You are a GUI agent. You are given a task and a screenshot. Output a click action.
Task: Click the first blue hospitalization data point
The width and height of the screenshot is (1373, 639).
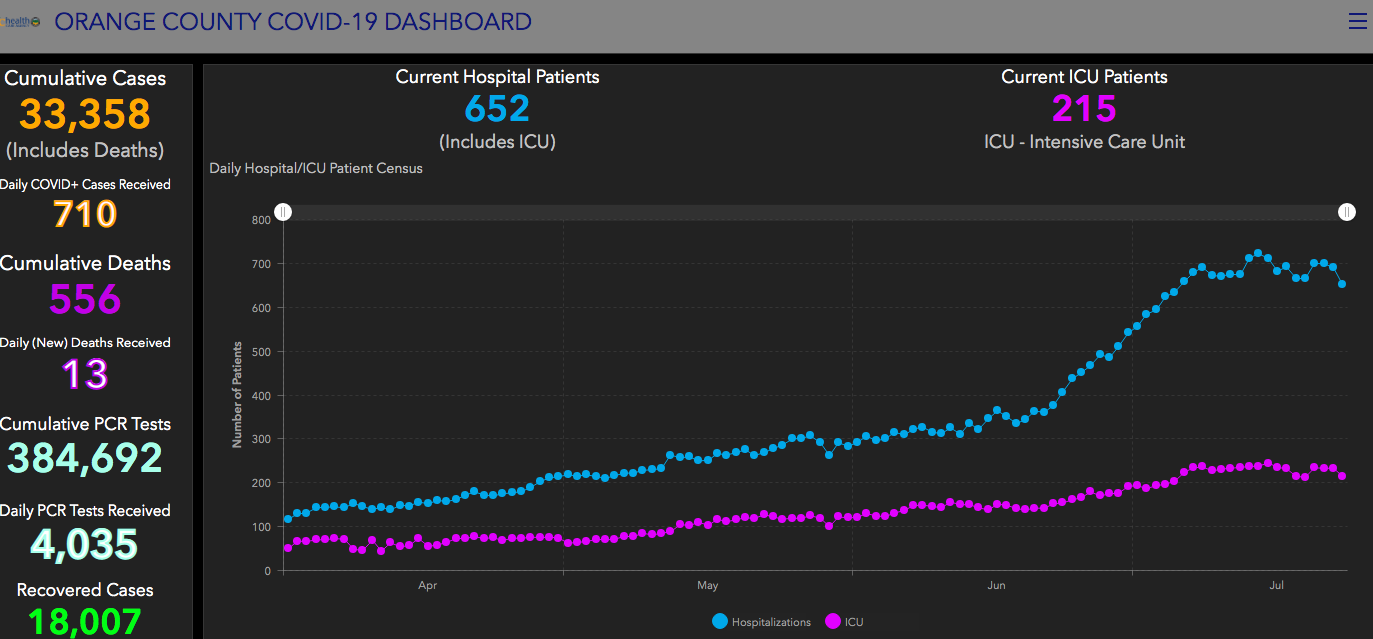pos(288,519)
